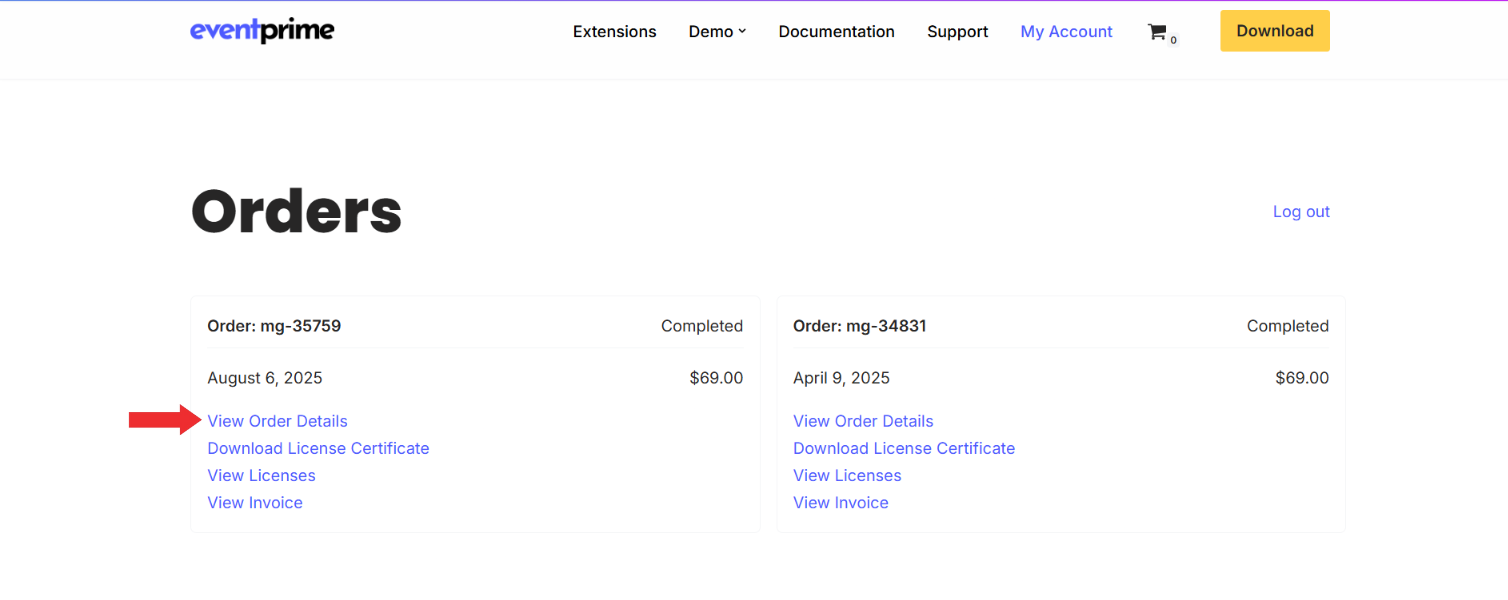Download License Certificate for order mg-34831
Viewport: 1508px width, 600px height.
(x=903, y=448)
